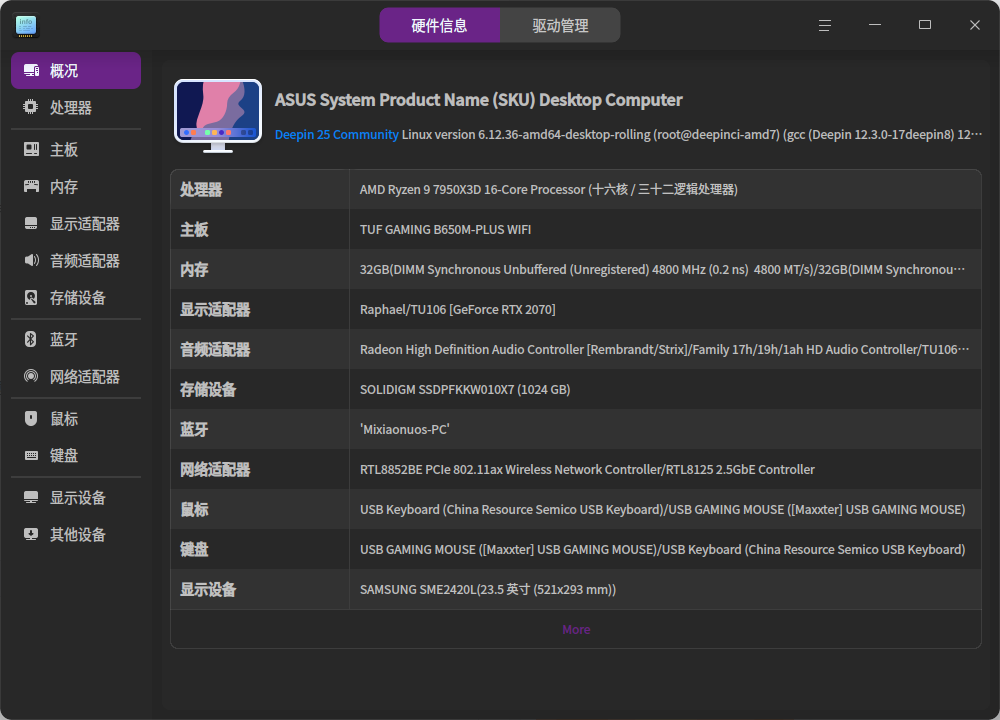Image resolution: width=1000 pixels, height=720 pixels.
Task: Select the RTL8852BE PCIe wireless controller text
Action: pyautogui.click(x=587, y=470)
